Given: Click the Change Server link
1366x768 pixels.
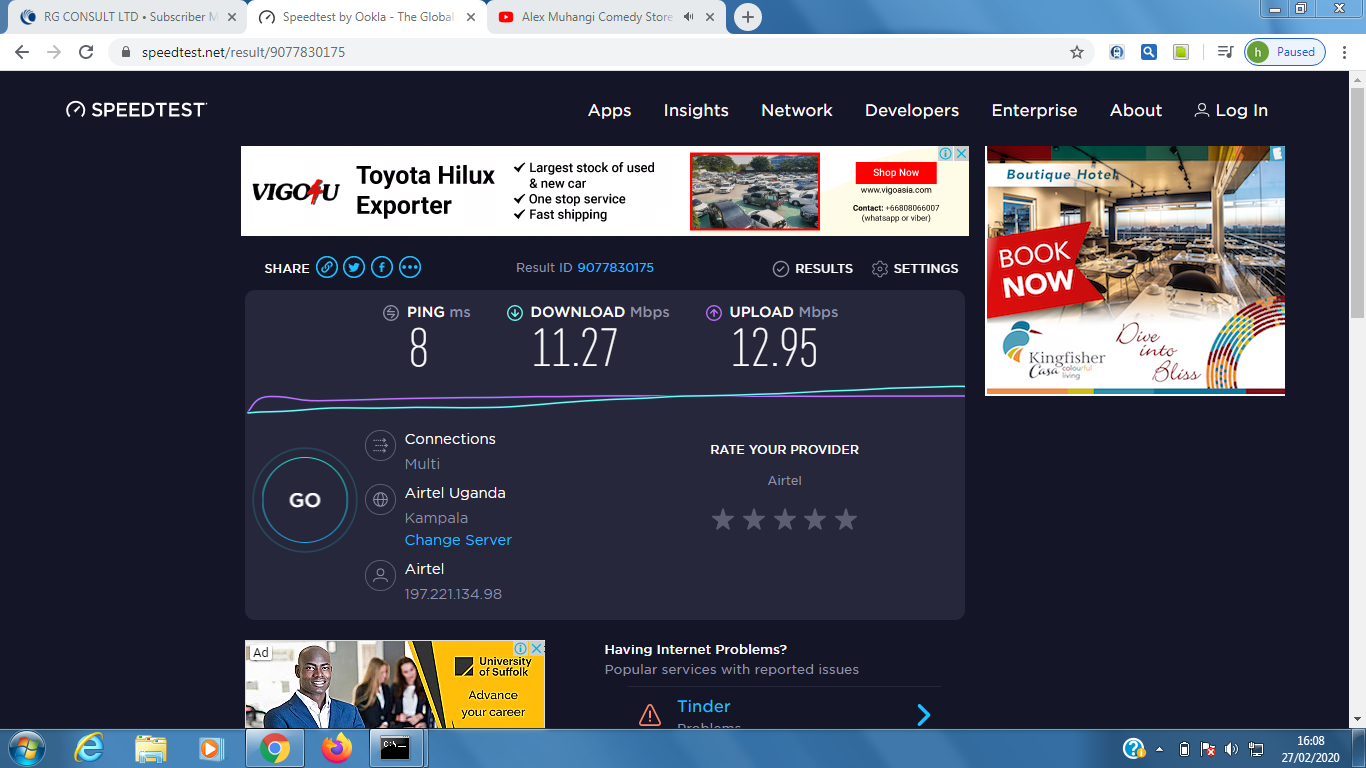Looking at the screenshot, I should pos(458,540).
